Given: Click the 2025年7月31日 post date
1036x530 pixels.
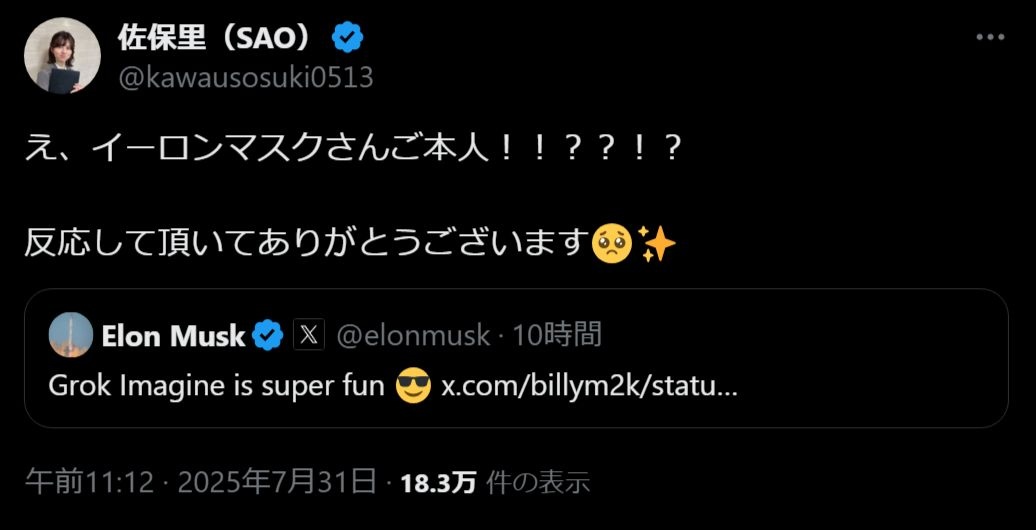Looking at the screenshot, I should pyautogui.click(x=277, y=483).
